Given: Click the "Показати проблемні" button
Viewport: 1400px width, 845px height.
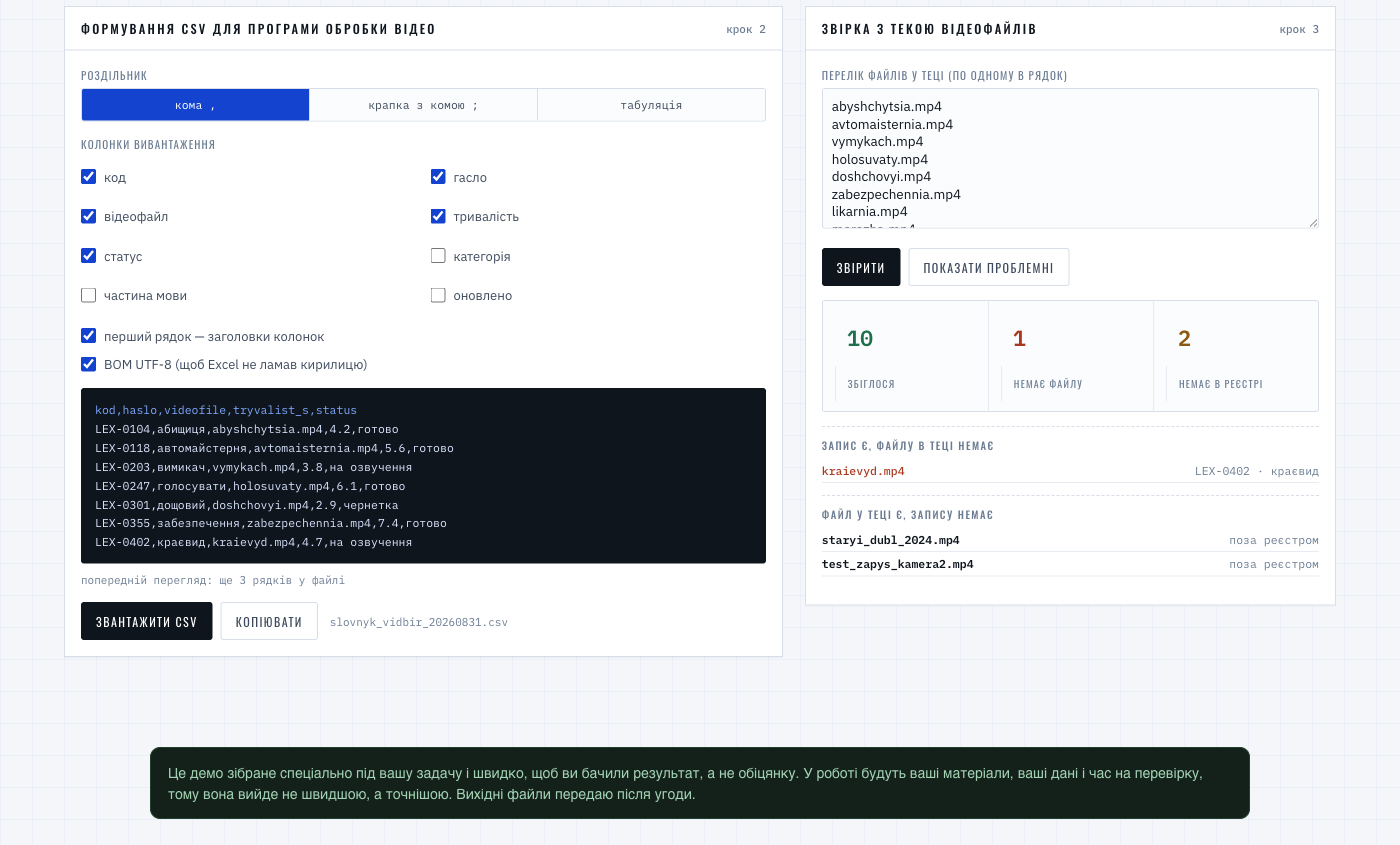Looking at the screenshot, I should (x=989, y=267).
